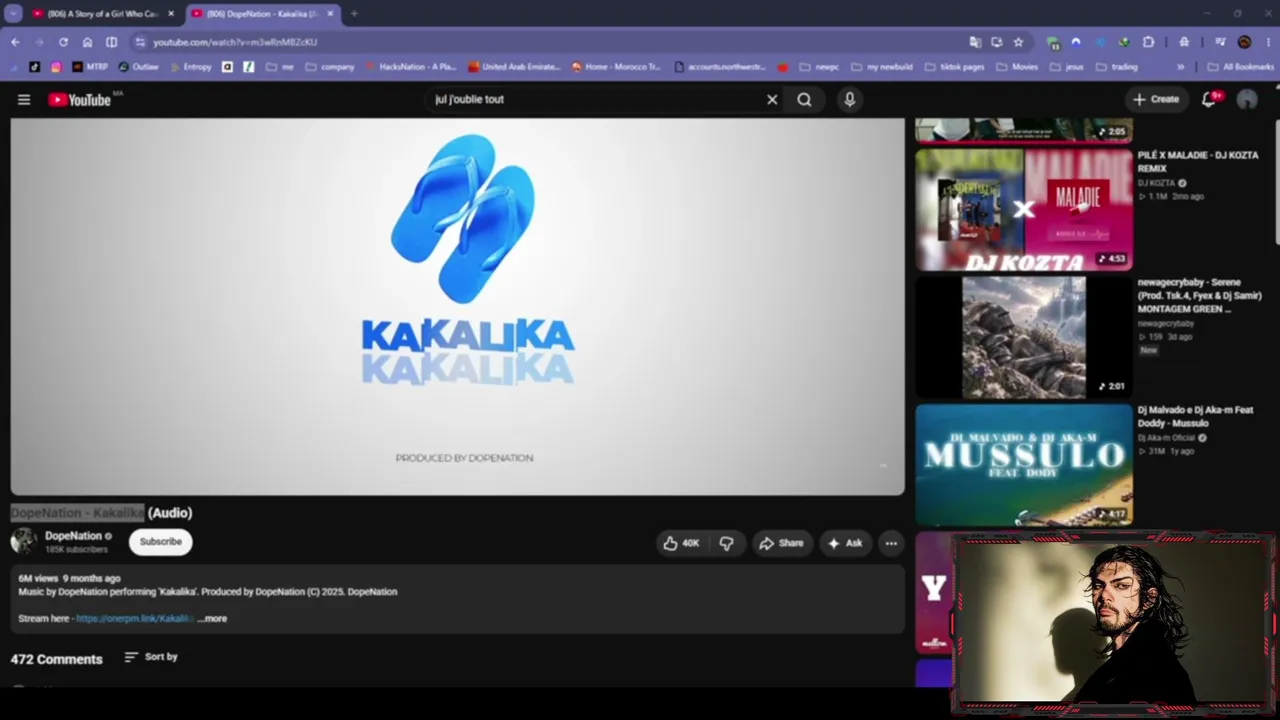Open media controls icon in Chrome toolbar
This screenshot has height=720, width=1280.
pos(1220,42)
